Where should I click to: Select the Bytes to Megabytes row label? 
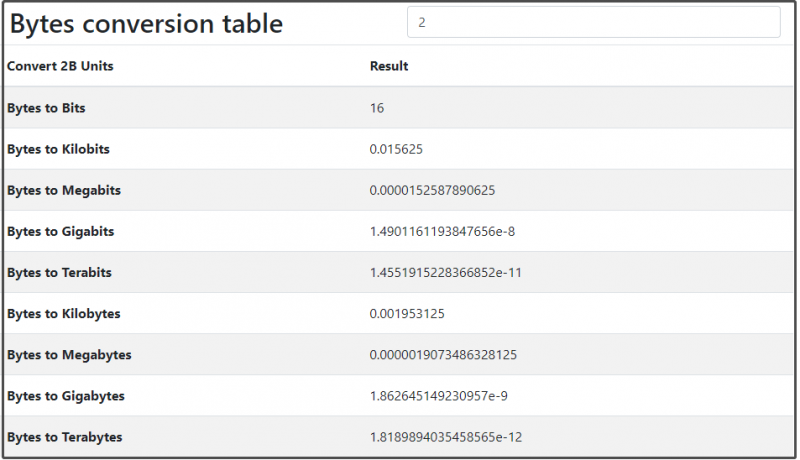pos(69,355)
